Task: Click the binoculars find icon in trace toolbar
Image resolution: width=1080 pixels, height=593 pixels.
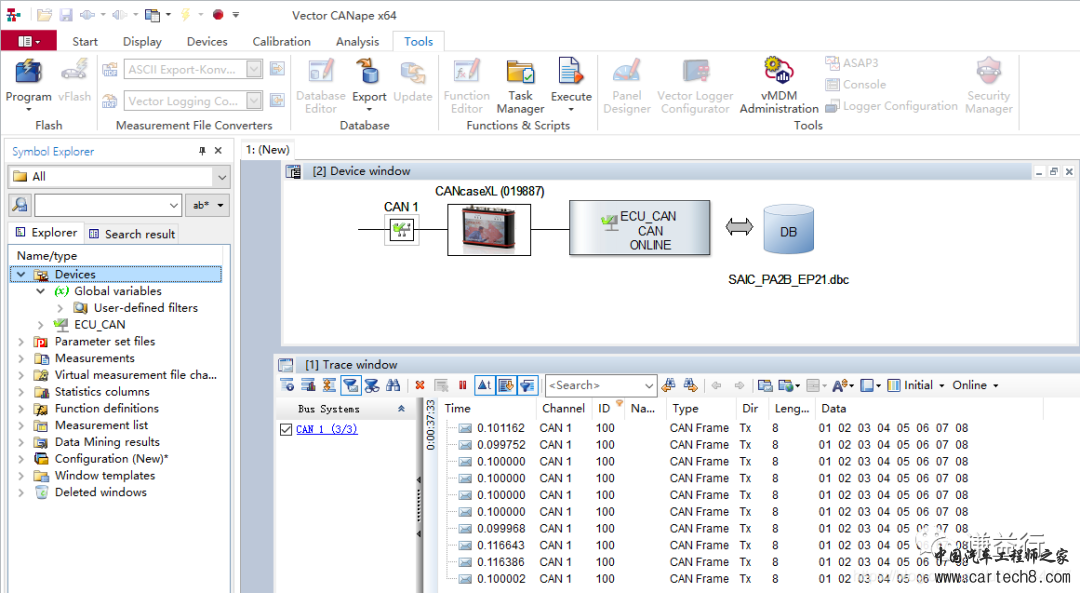Action: 393,385
